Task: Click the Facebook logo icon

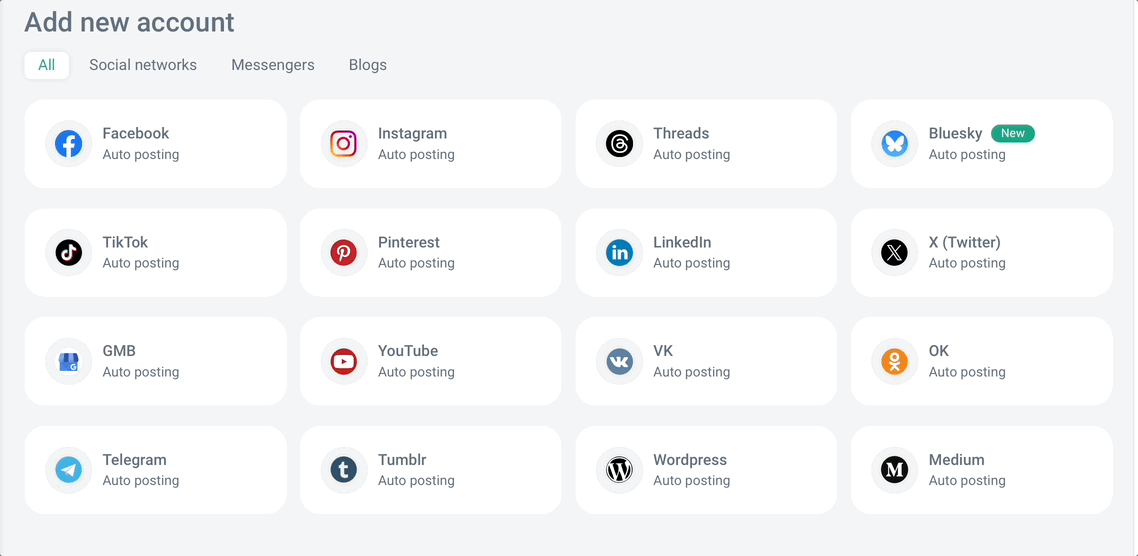Action: click(x=68, y=144)
